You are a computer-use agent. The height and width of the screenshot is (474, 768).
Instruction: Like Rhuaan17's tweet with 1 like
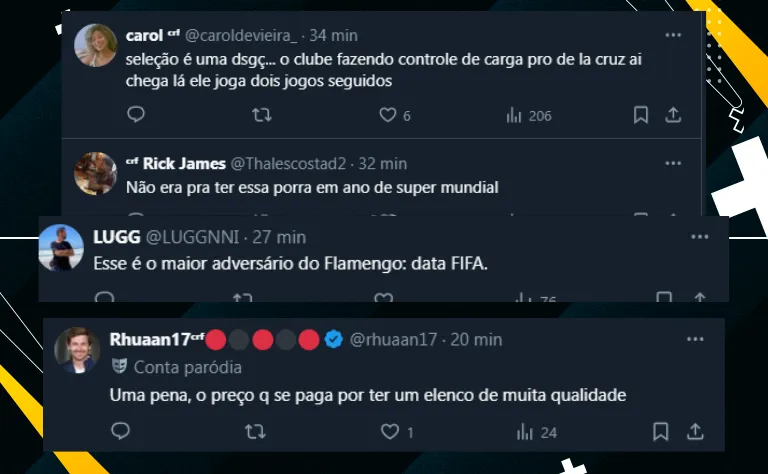(397, 432)
